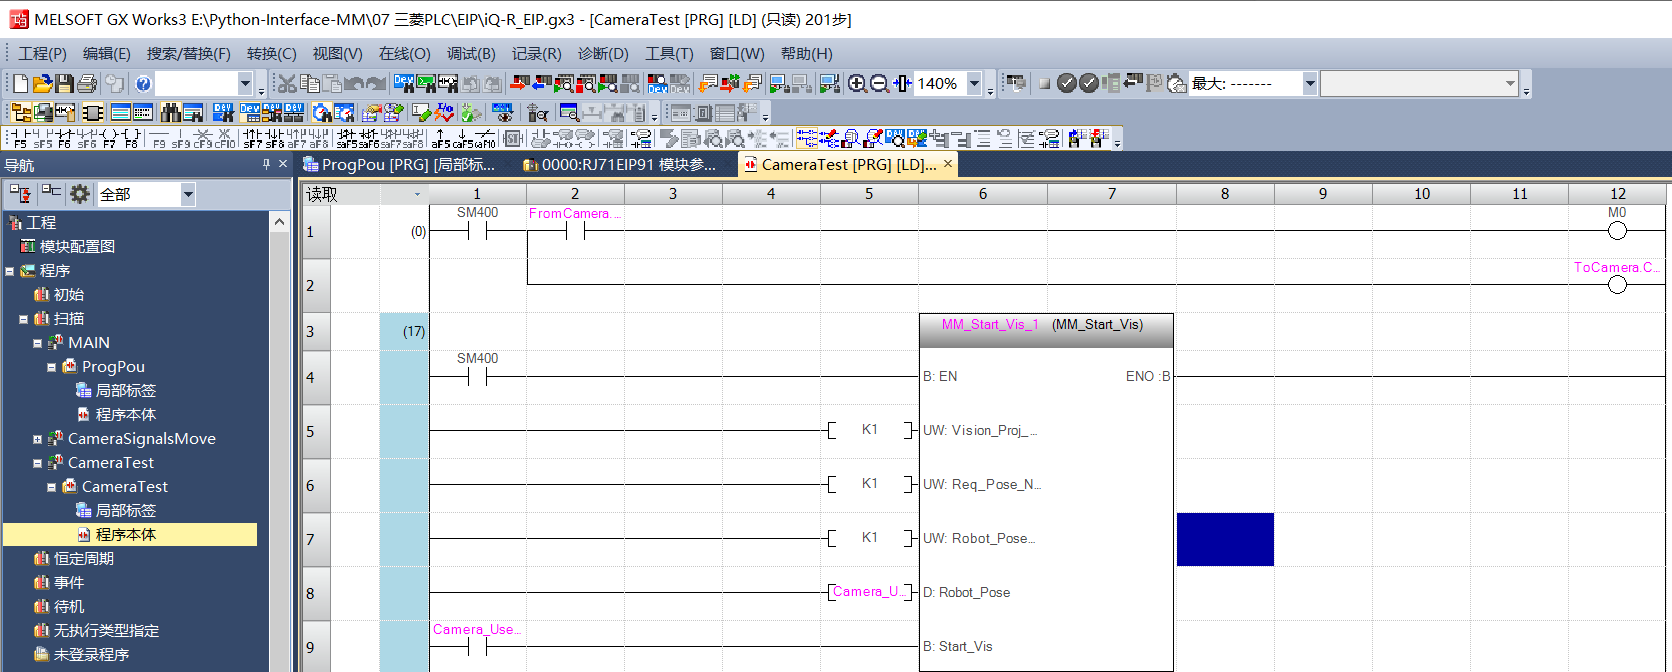Click the Save project icon
This screenshot has width=1672, height=672.
64,84
